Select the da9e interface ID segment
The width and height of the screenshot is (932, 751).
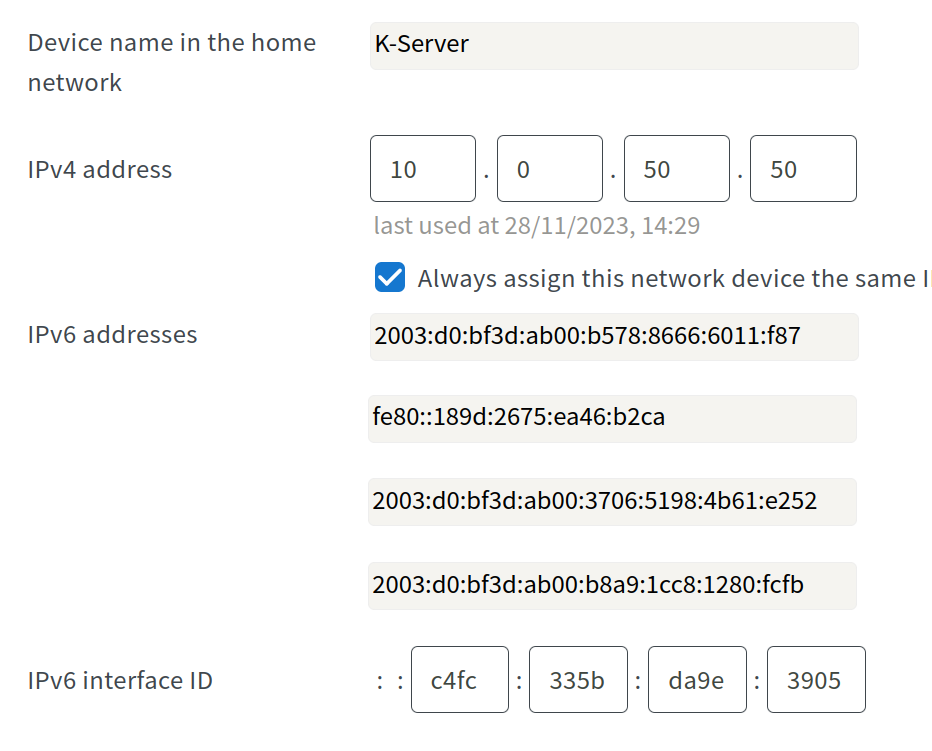click(697, 680)
